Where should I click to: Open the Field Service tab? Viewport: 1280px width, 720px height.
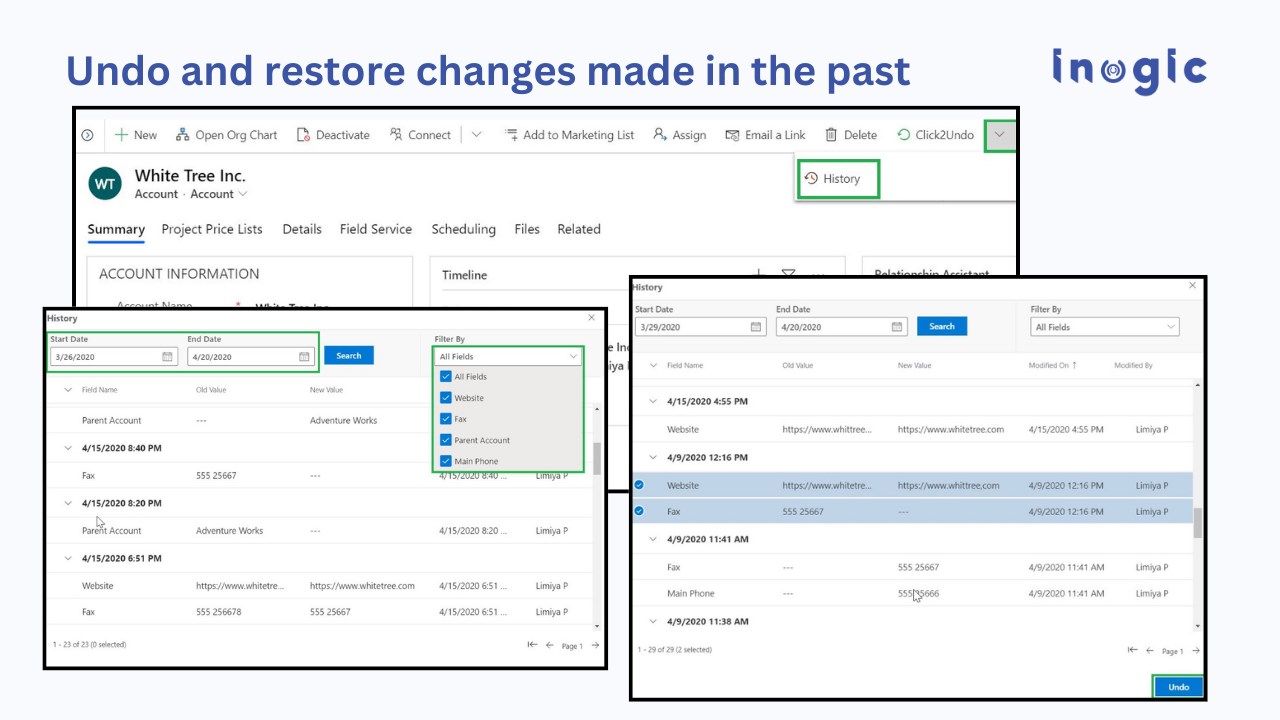pos(376,229)
